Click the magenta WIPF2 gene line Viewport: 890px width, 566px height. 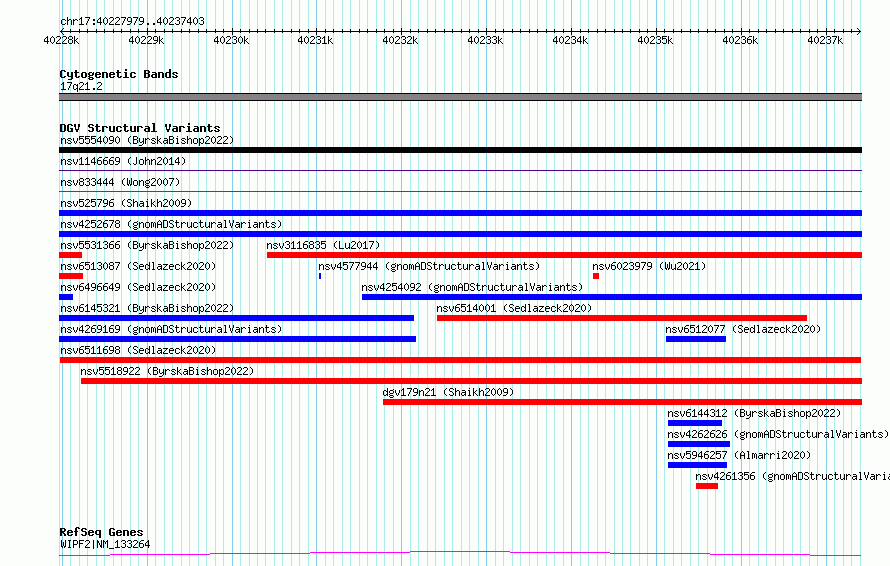(460, 554)
